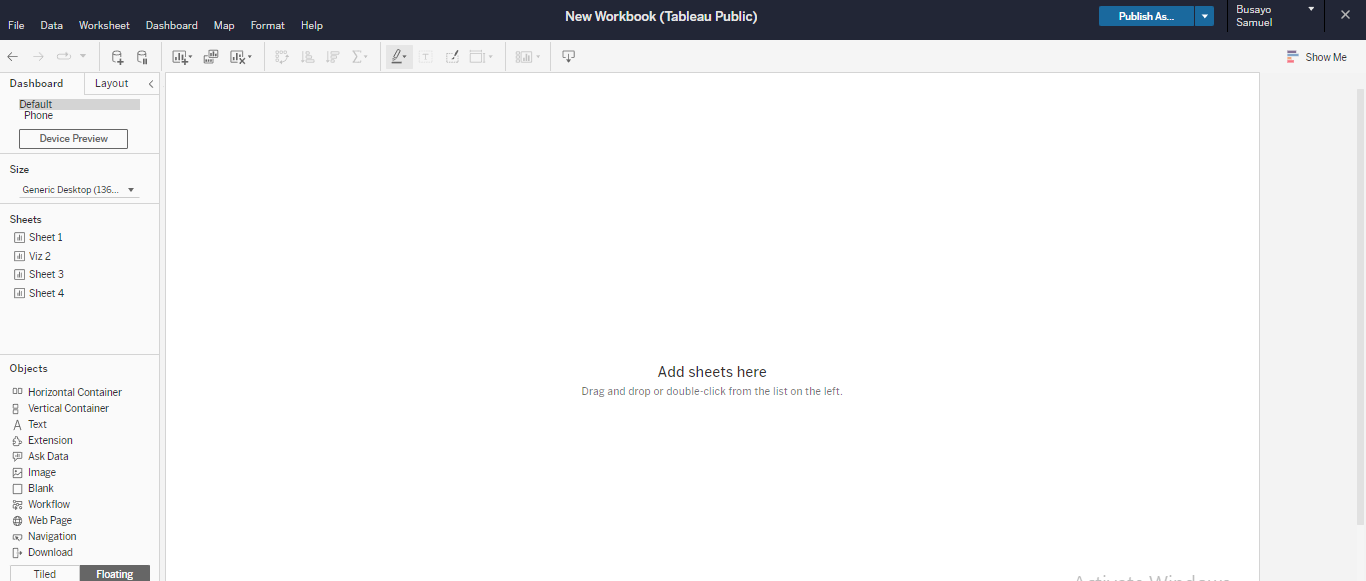Click the Highlight pen icon
1366x581 pixels.
396,57
